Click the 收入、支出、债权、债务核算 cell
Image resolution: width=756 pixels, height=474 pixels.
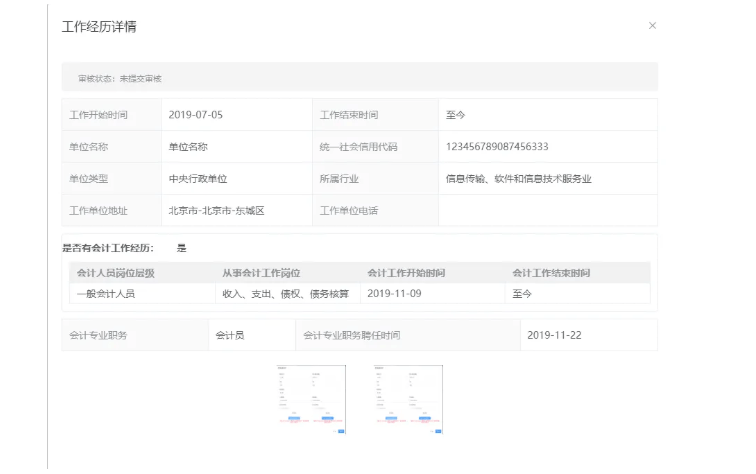286,294
